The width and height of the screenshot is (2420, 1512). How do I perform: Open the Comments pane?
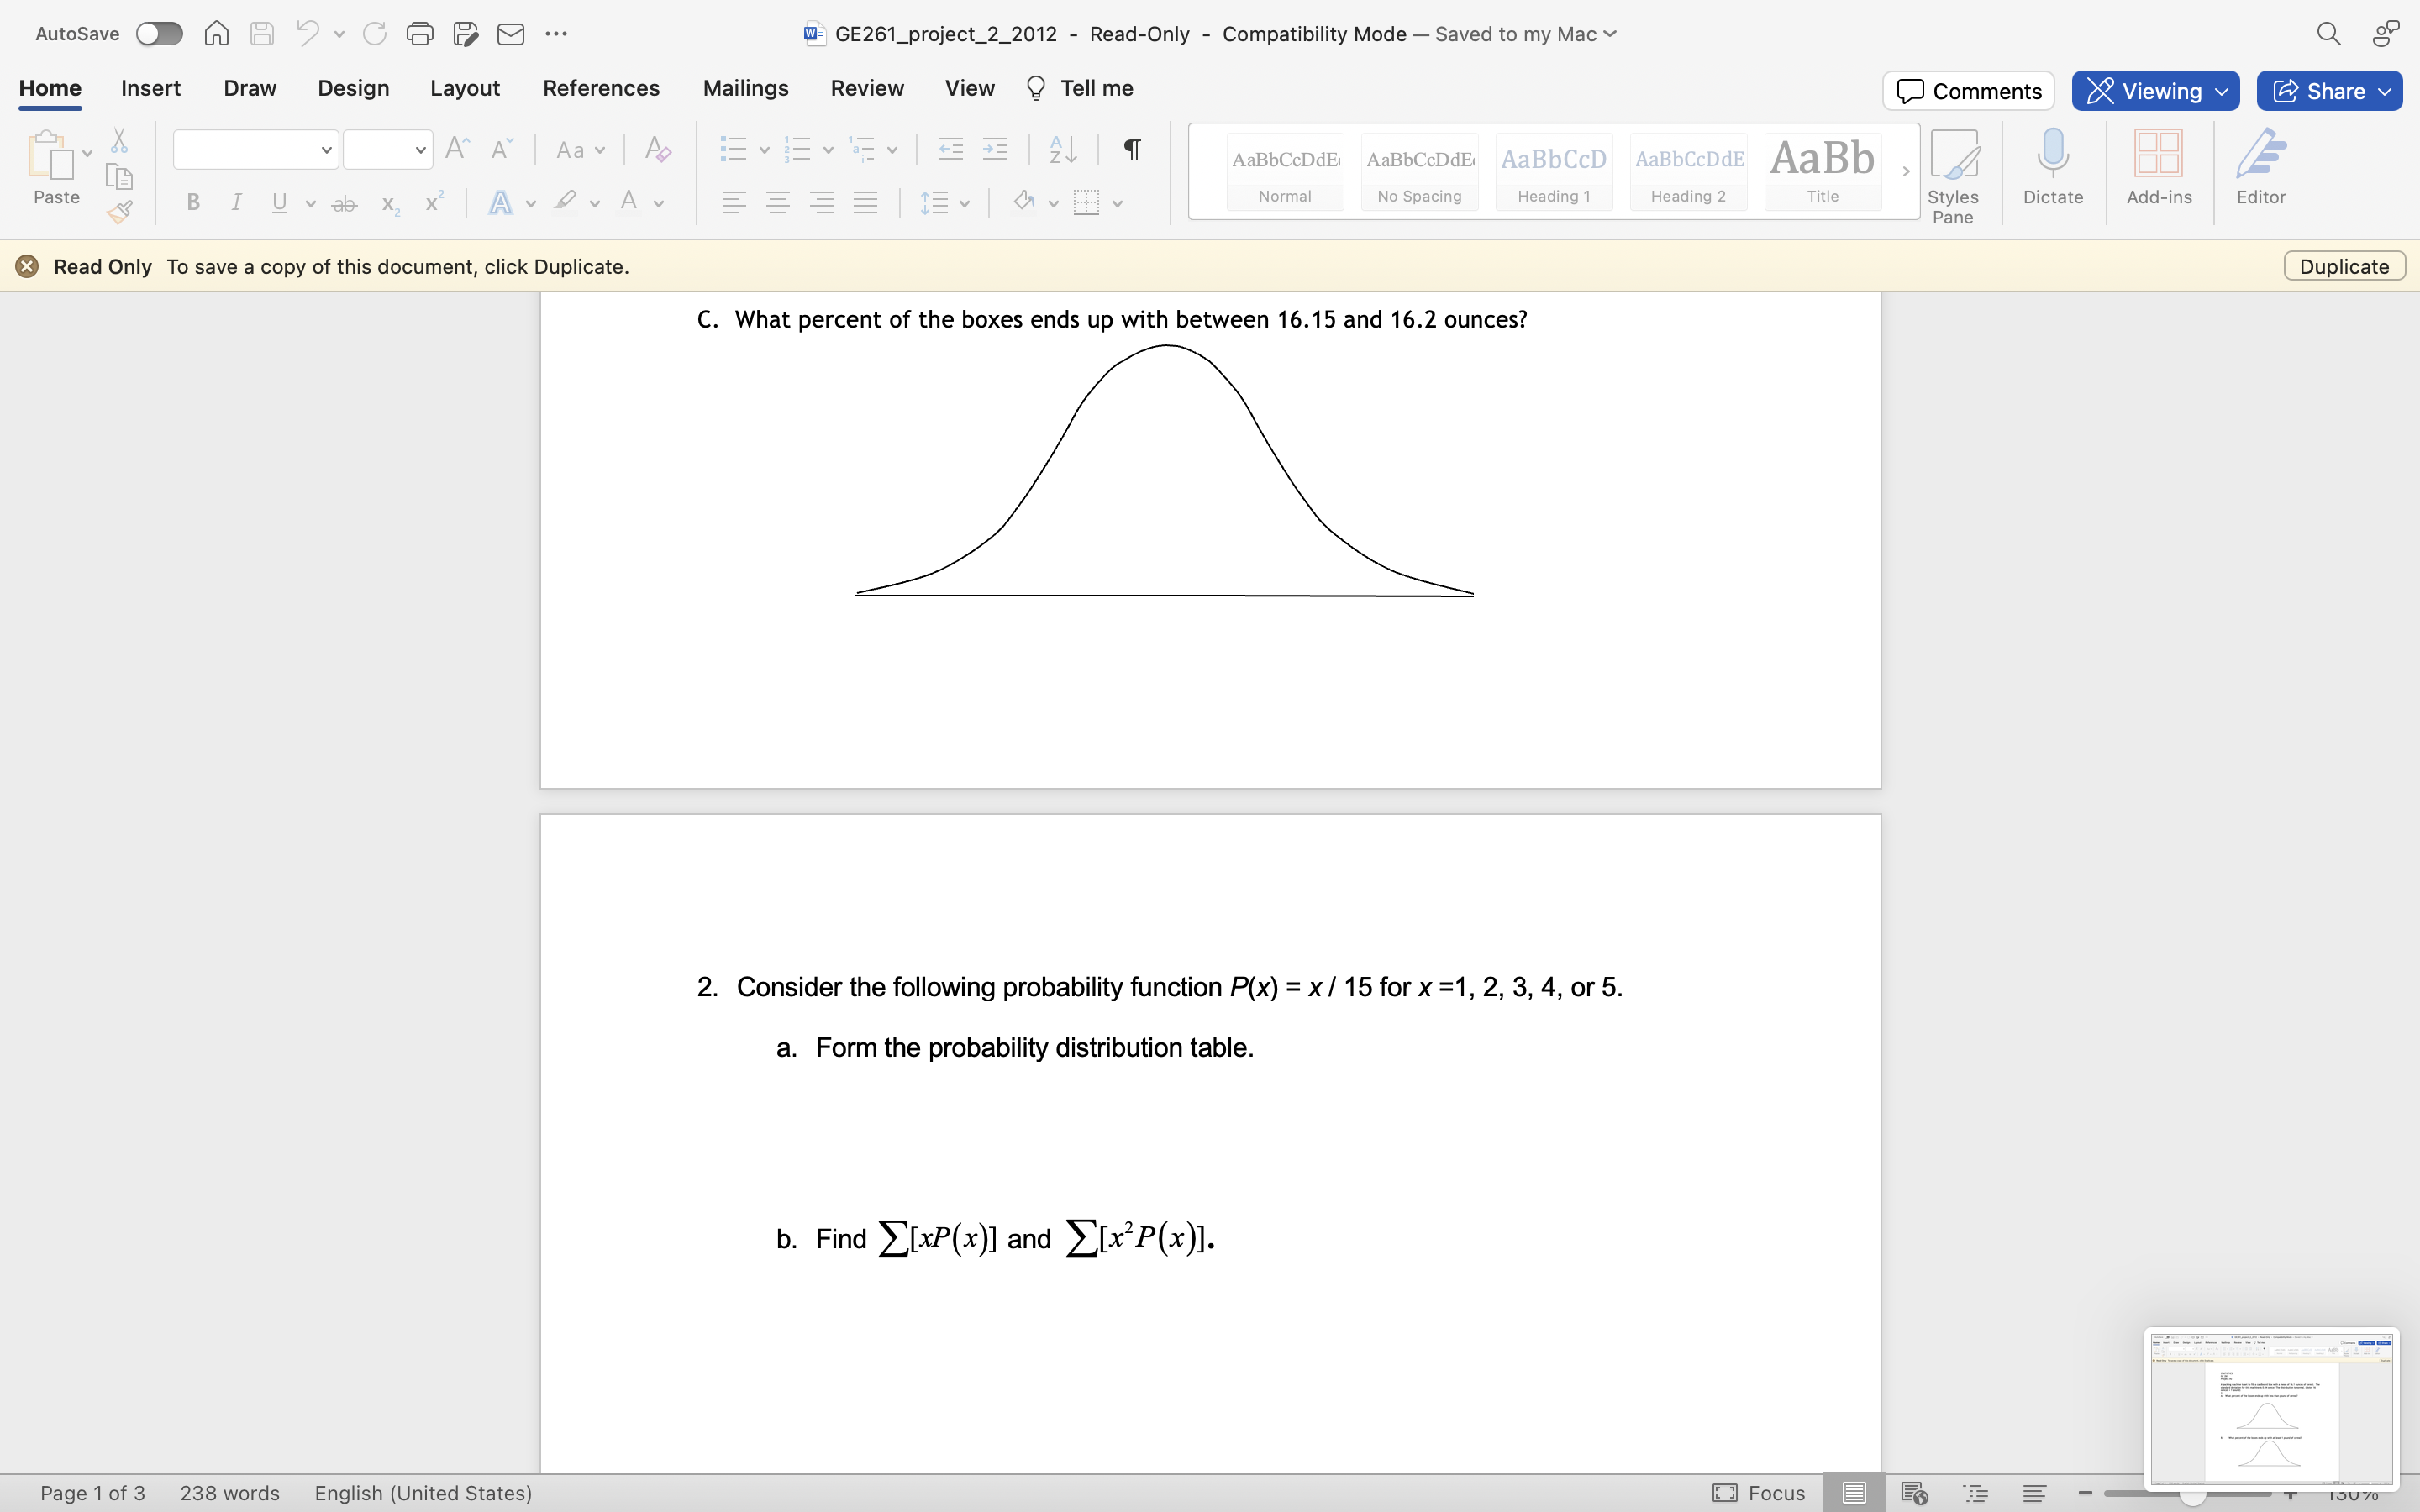point(1967,91)
